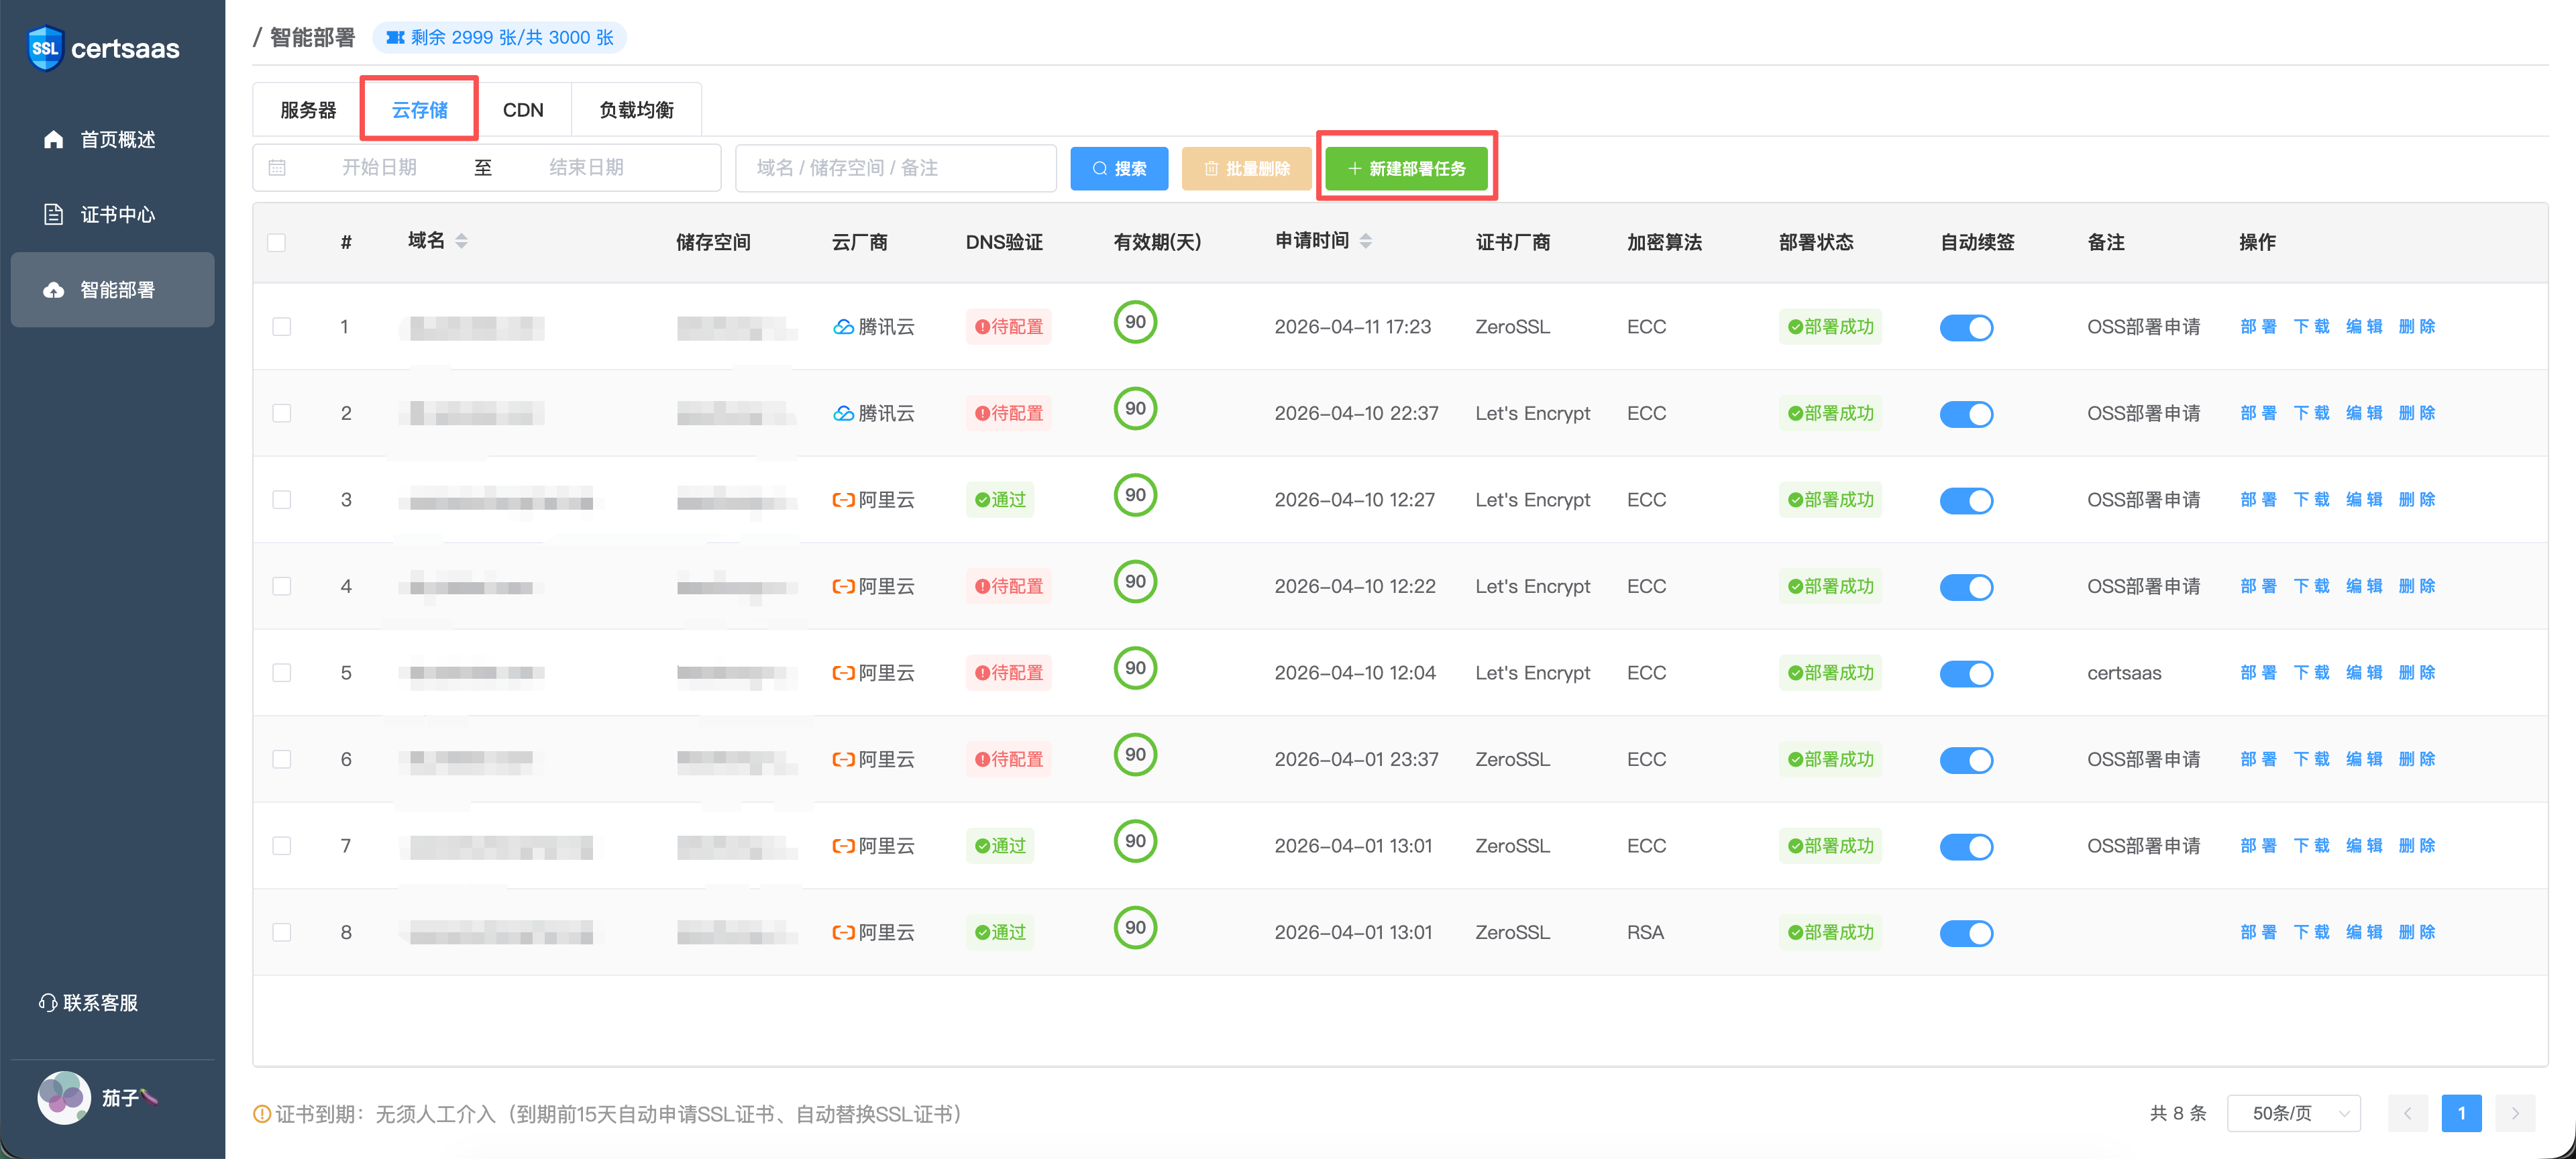Screen dimensions: 2576x1159
Task: Sort by 申请时间 column arrows
Action: [x=1365, y=241]
